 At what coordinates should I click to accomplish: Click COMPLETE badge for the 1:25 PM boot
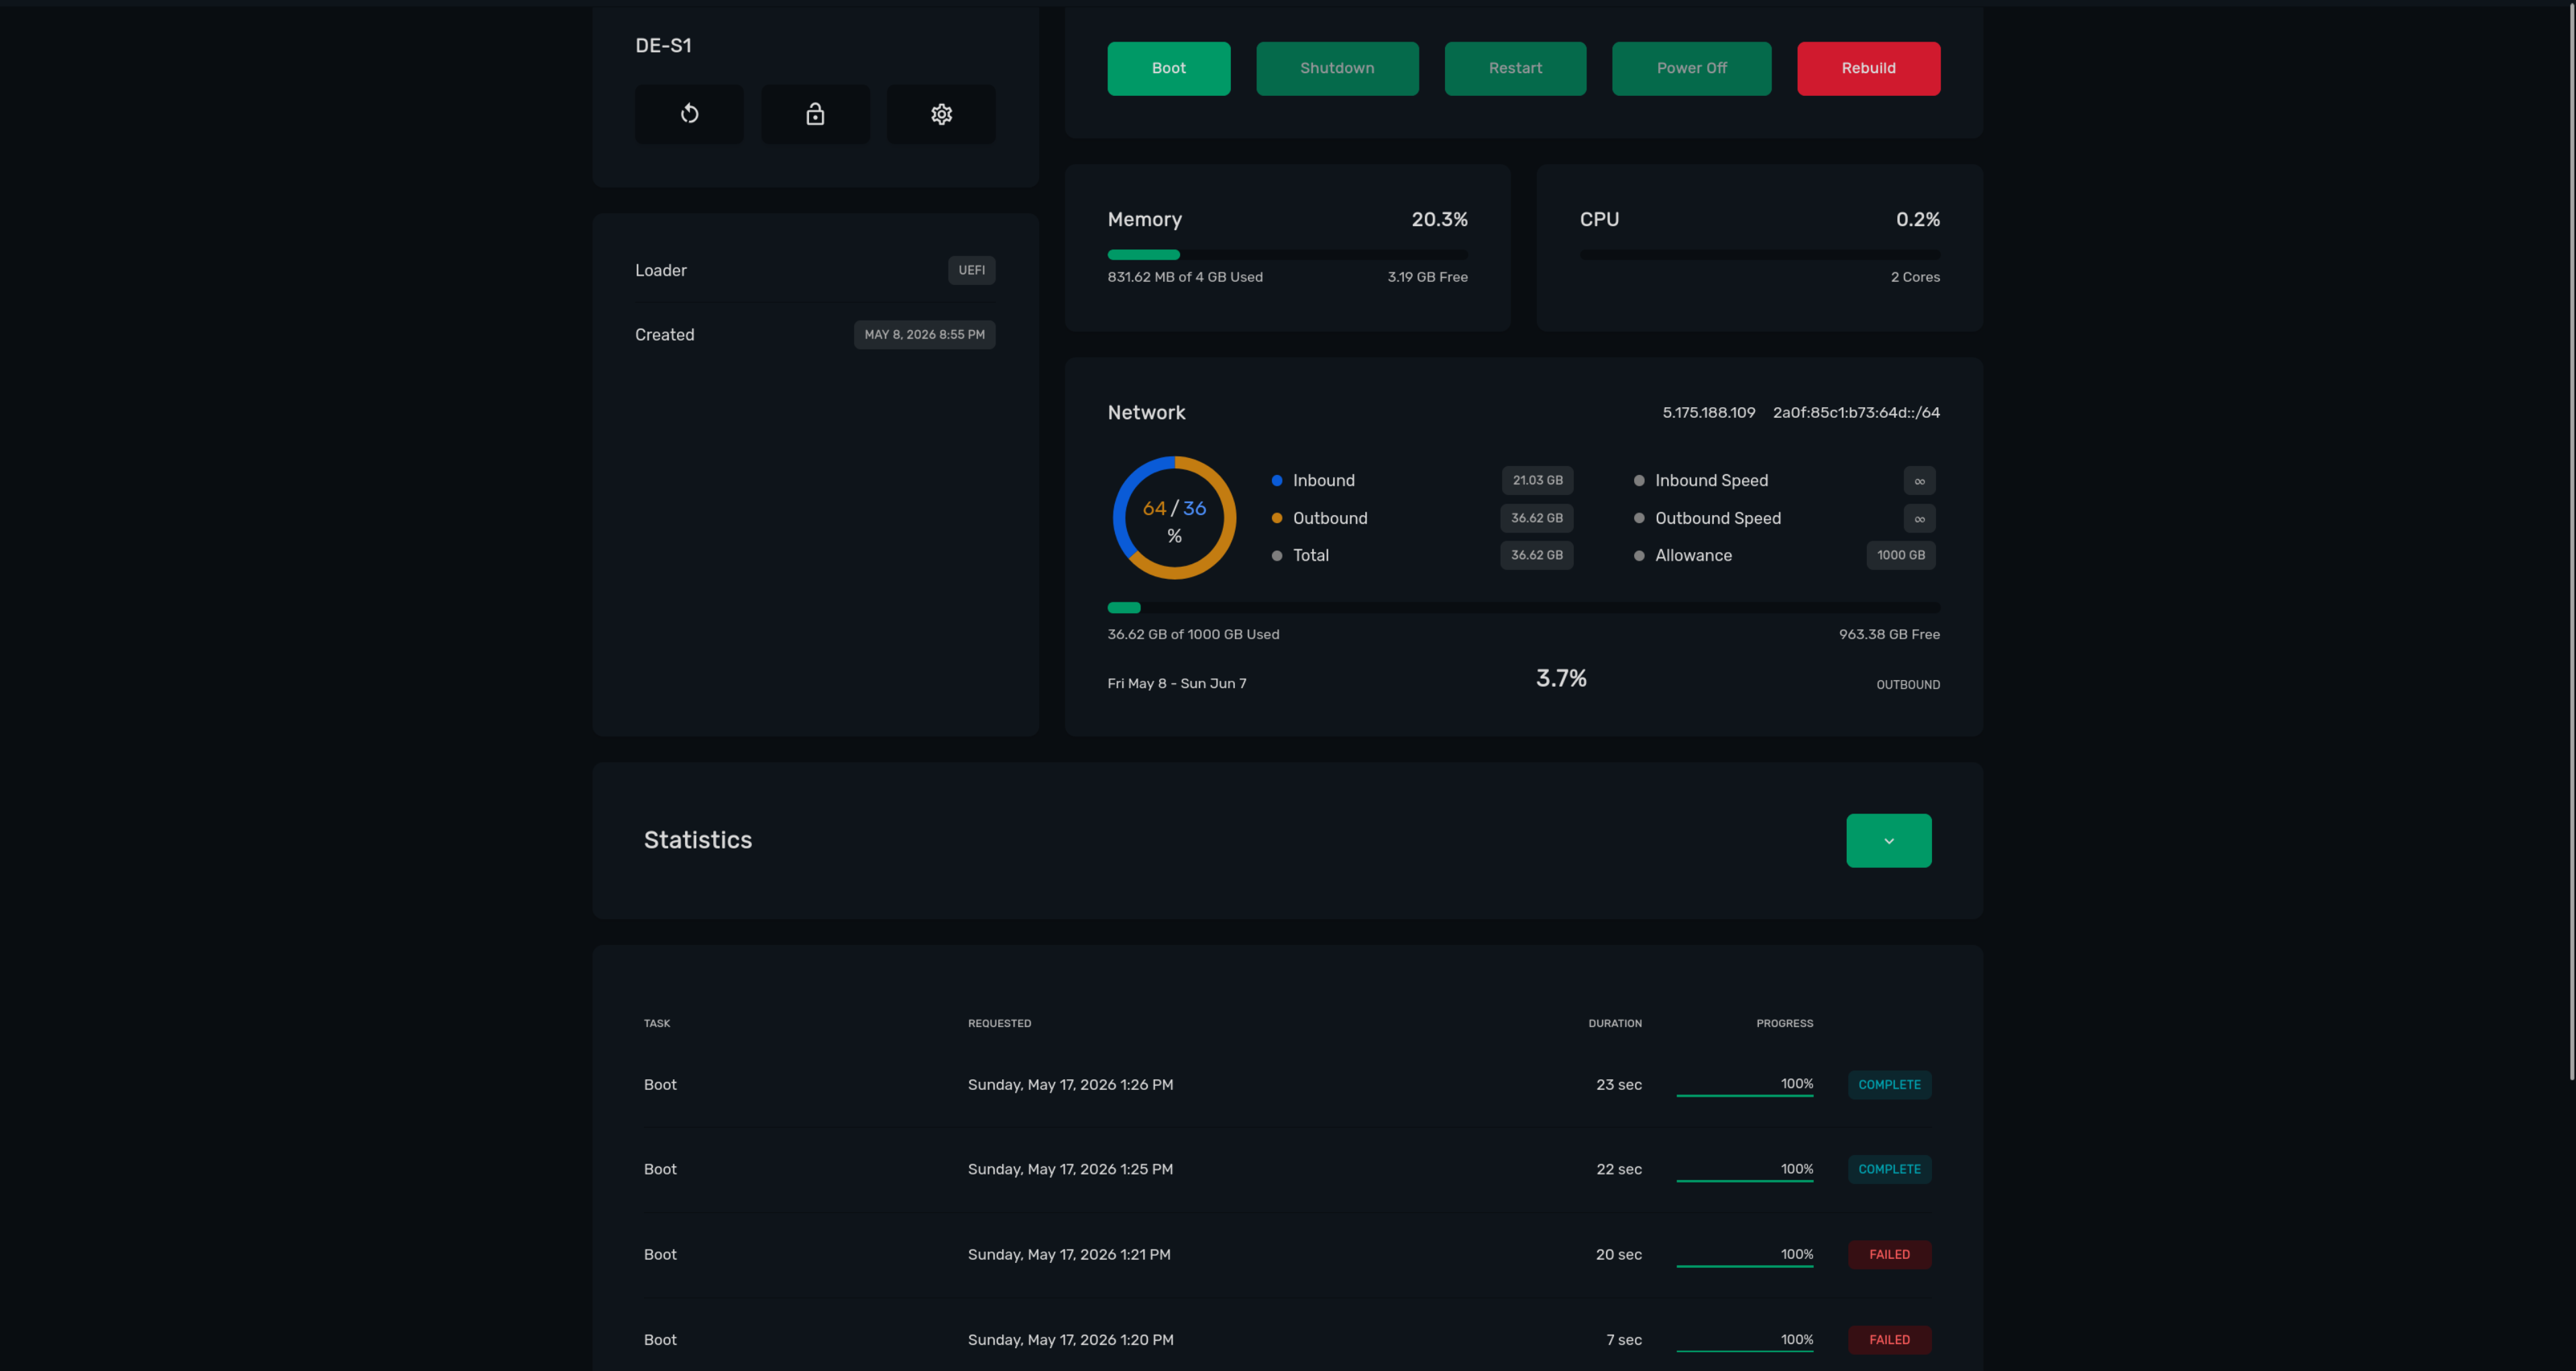(x=1889, y=1169)
